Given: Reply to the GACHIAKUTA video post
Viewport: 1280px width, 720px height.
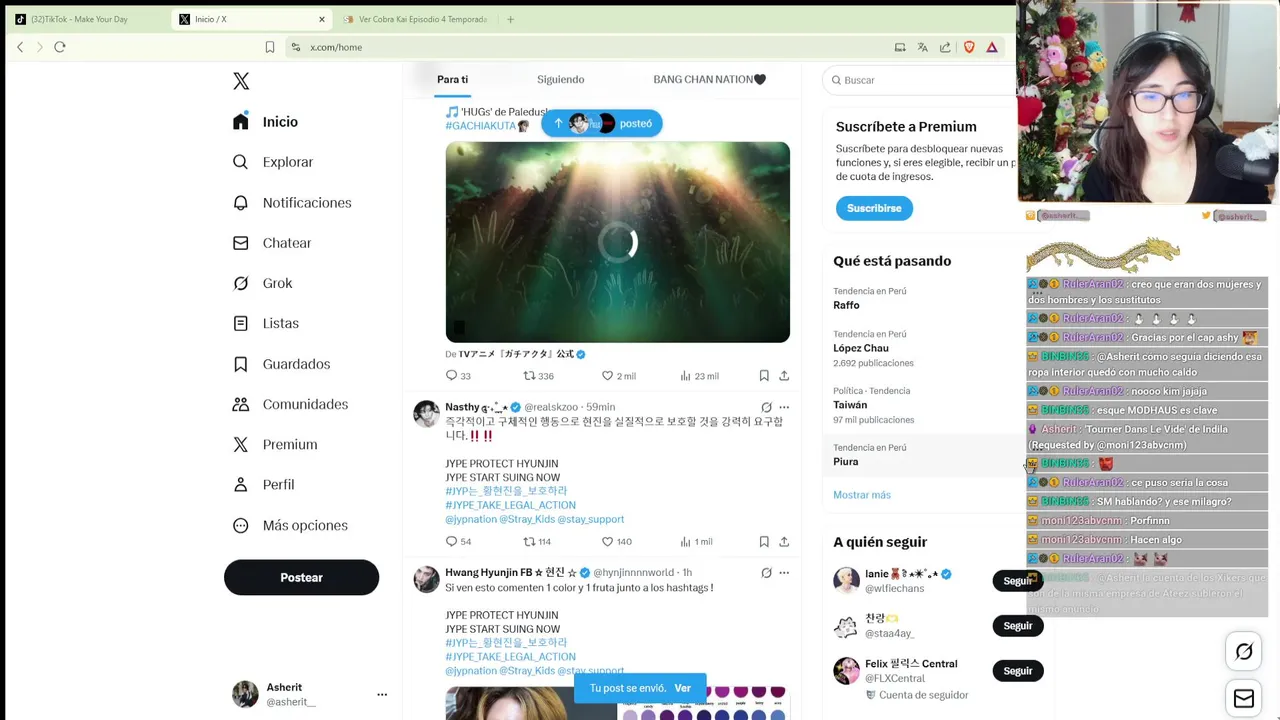Looking at the screenshot, I should 458,376.
